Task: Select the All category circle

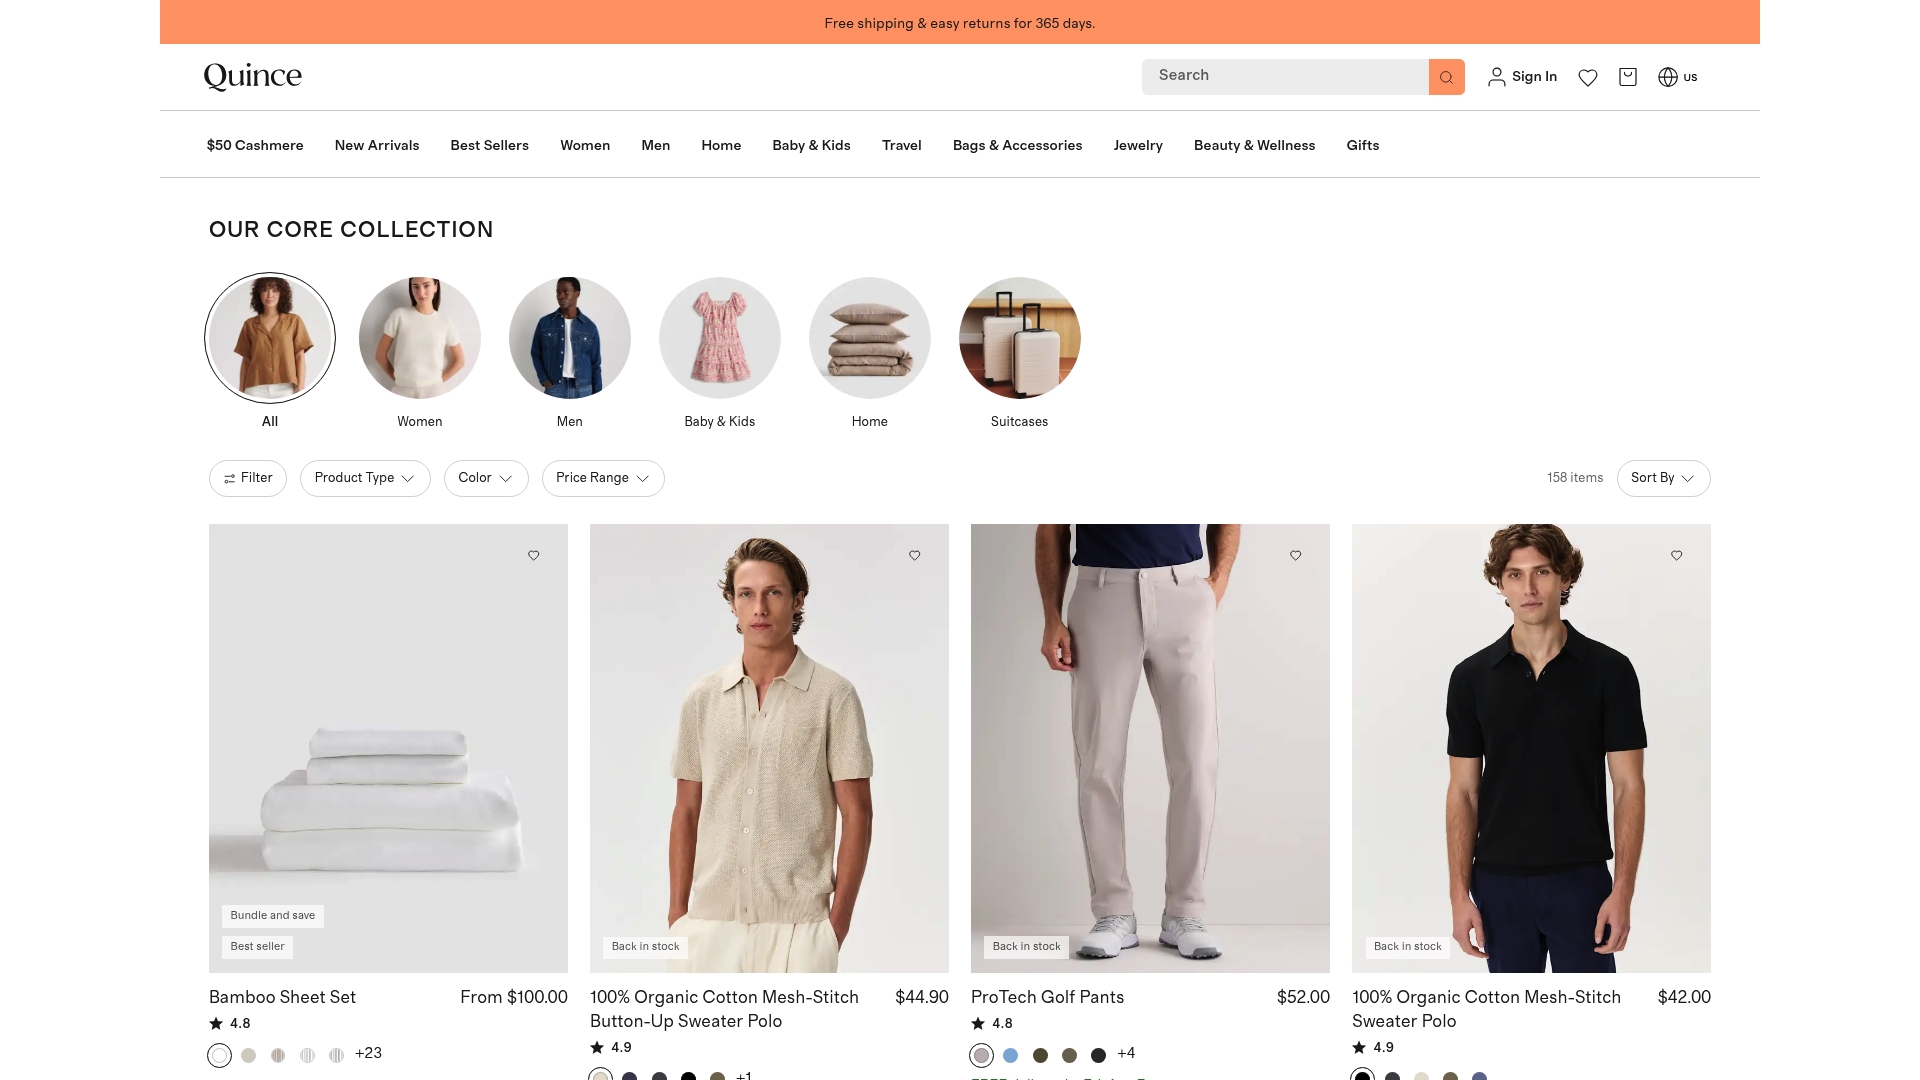Action: coord(270,338)
